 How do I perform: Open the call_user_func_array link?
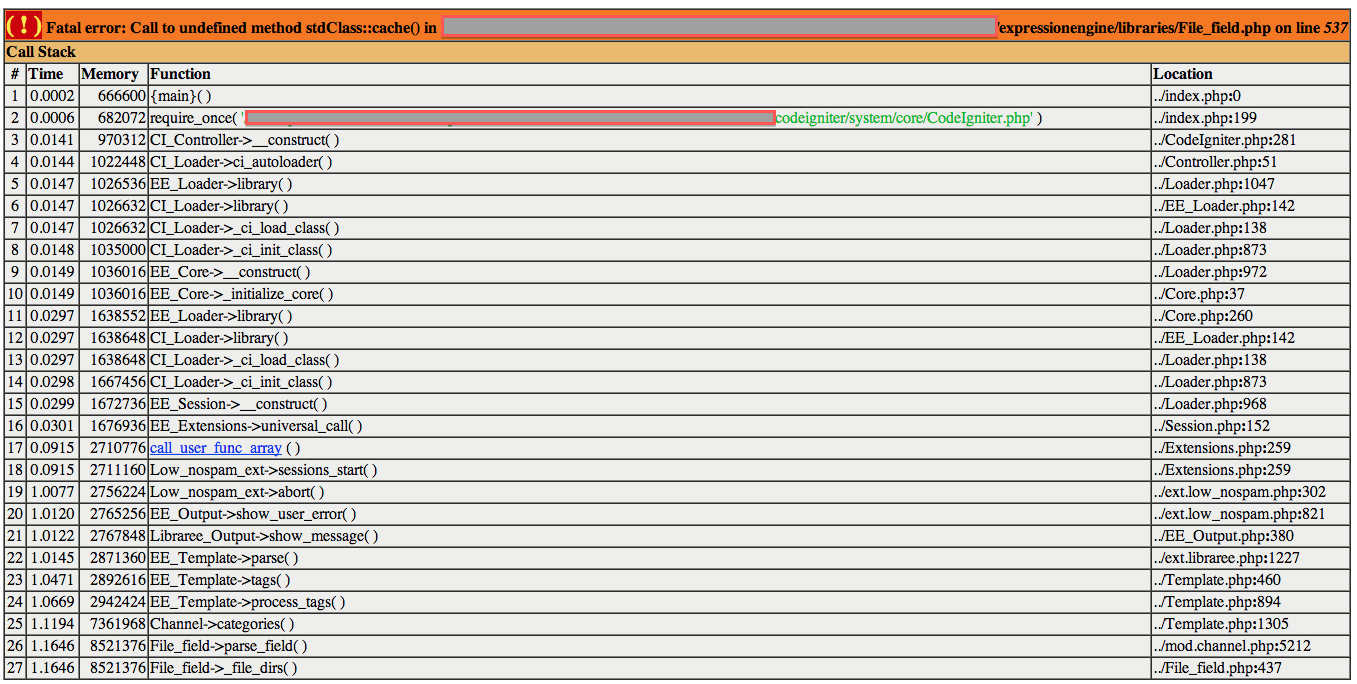pos(215,448)
